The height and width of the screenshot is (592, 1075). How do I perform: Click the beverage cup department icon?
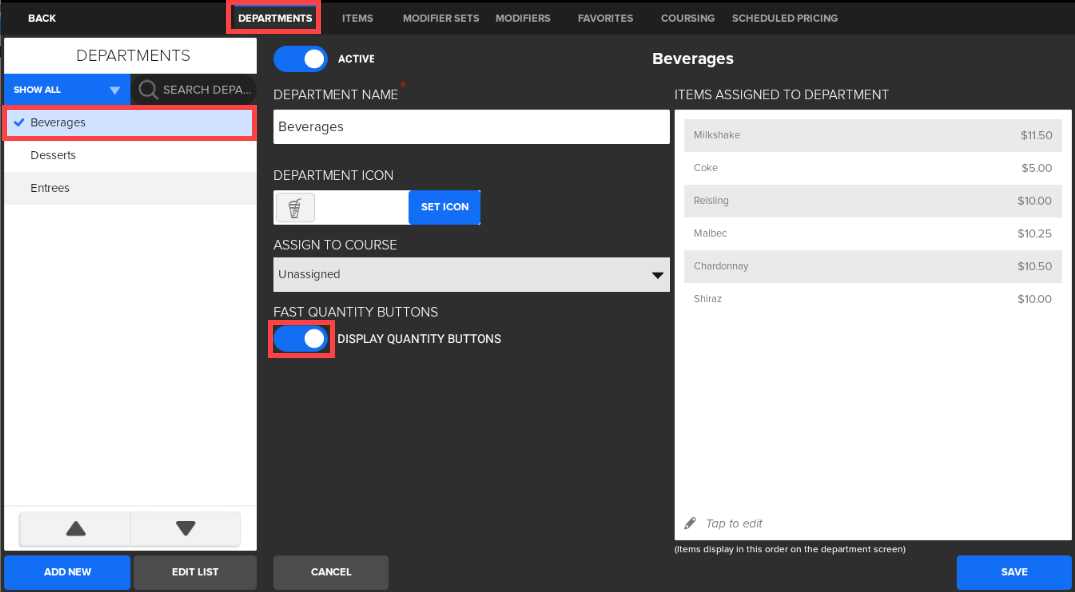coord(294,207)
